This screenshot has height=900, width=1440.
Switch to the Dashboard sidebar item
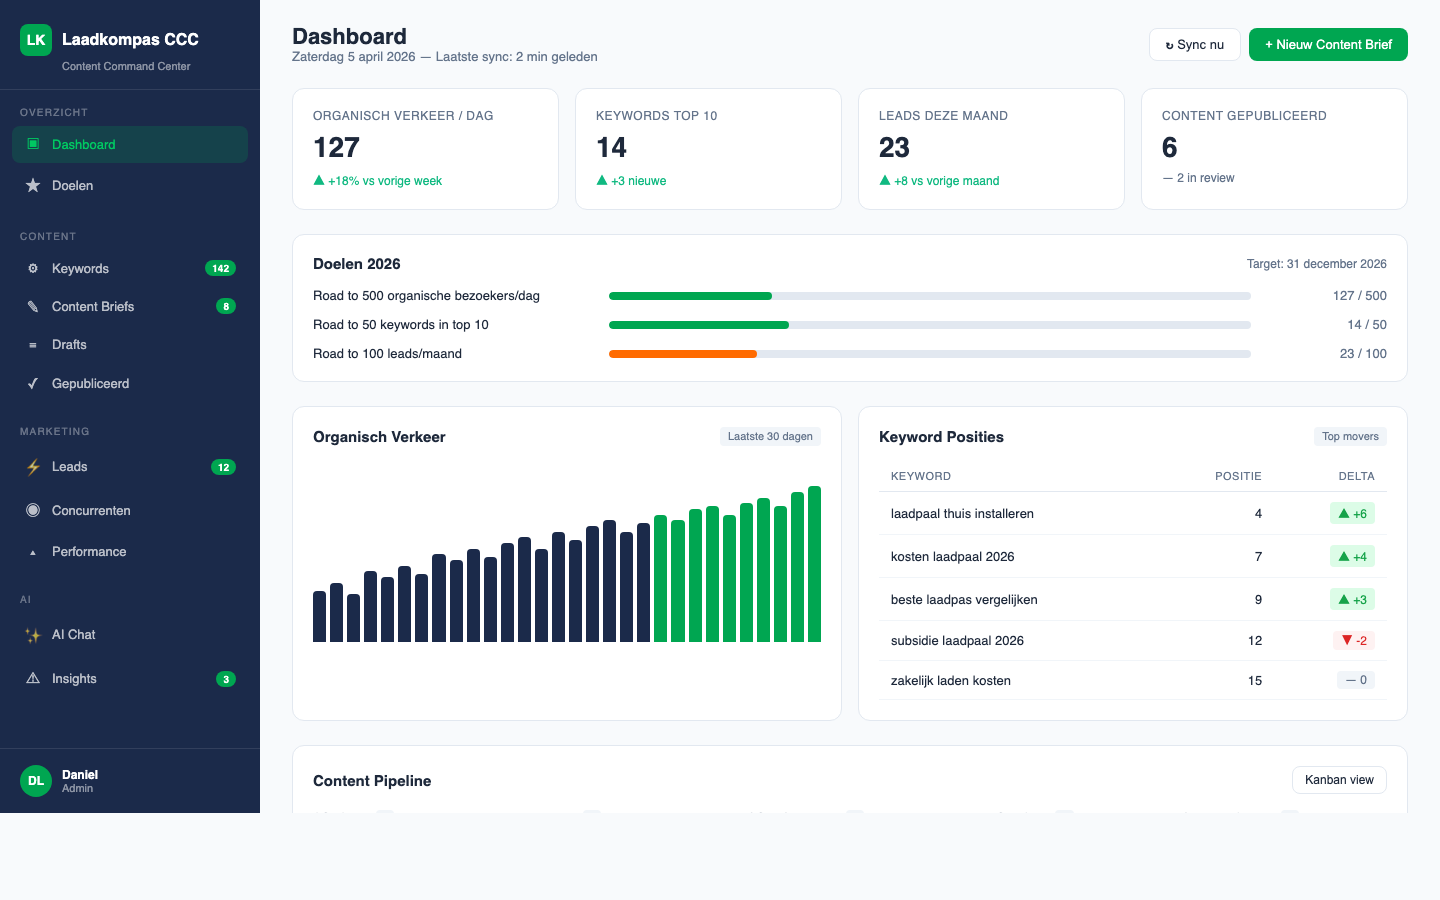click(x=84, y=144)
